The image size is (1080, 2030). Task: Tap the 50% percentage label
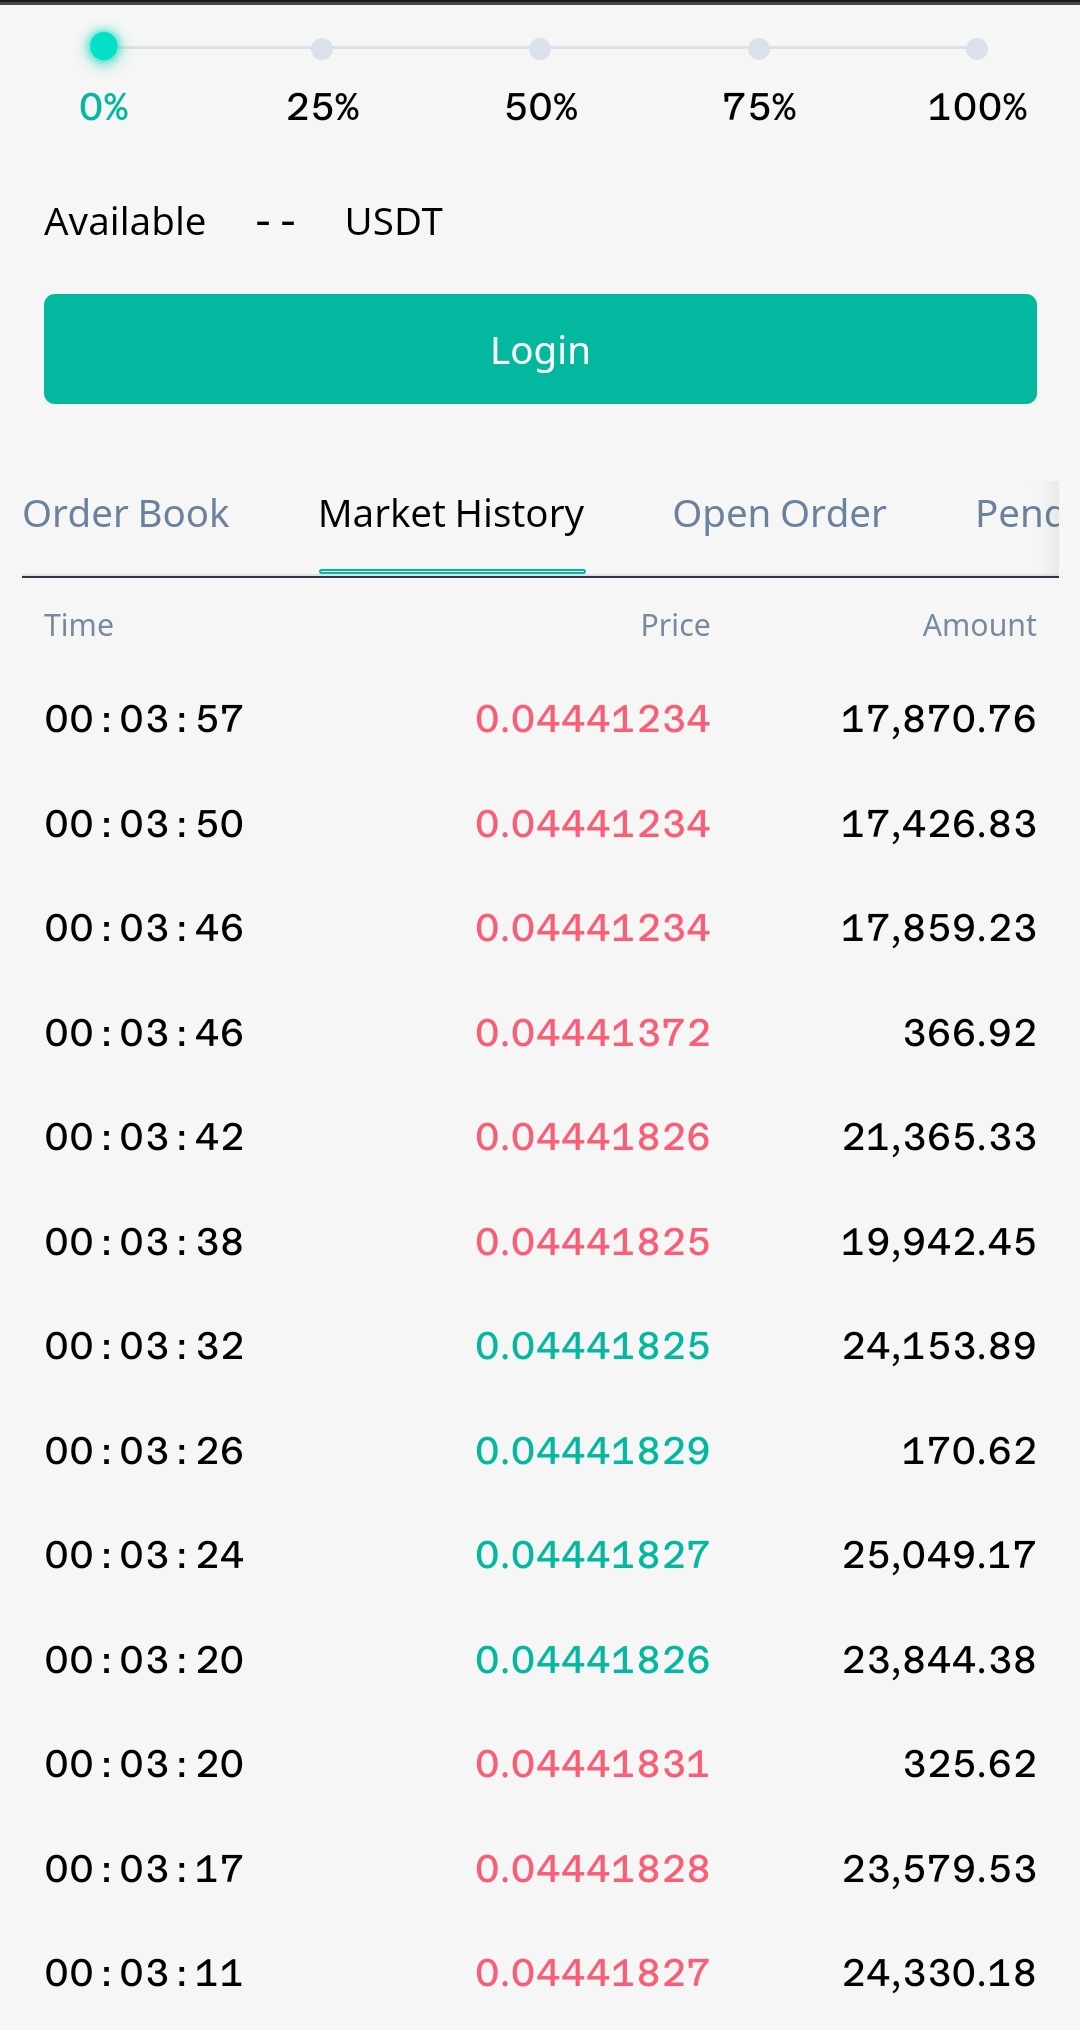pyautogui.click(x=541, y=107)
